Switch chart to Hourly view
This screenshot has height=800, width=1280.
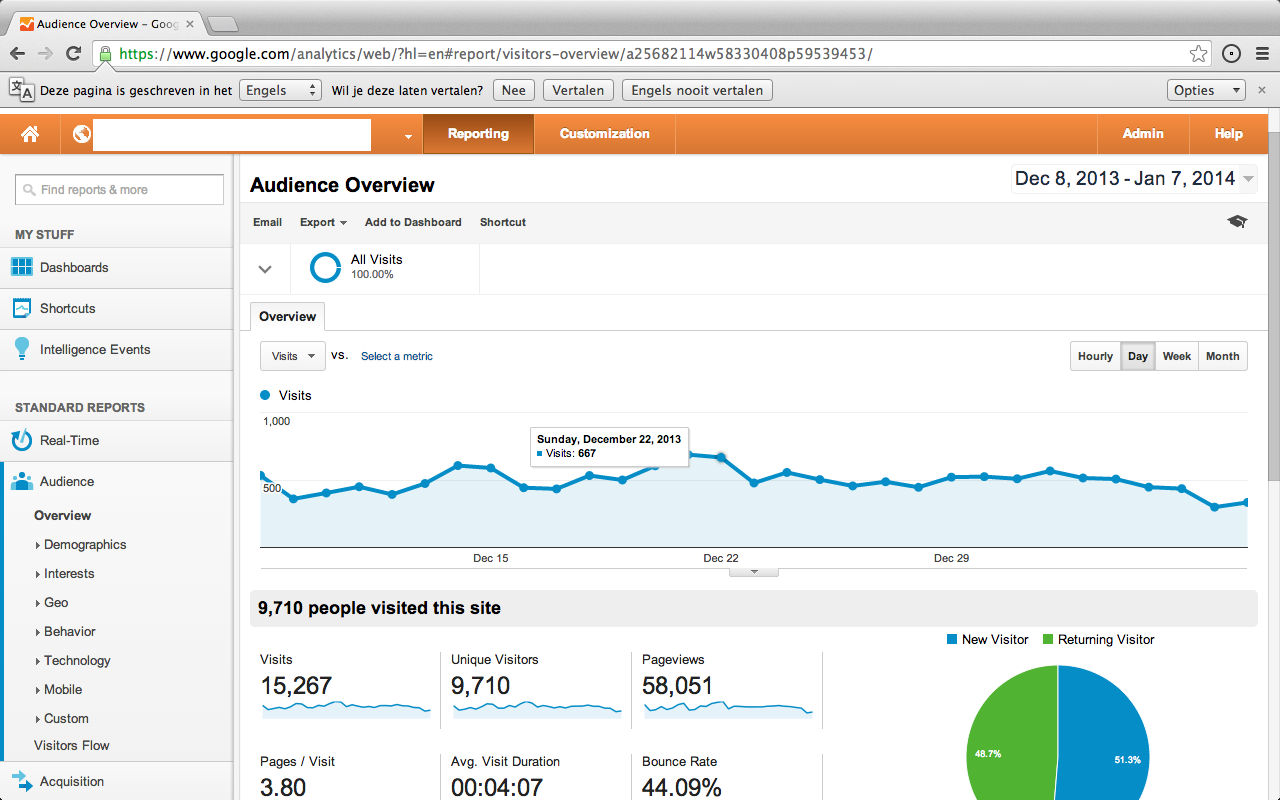click(x=1095, y=356)
